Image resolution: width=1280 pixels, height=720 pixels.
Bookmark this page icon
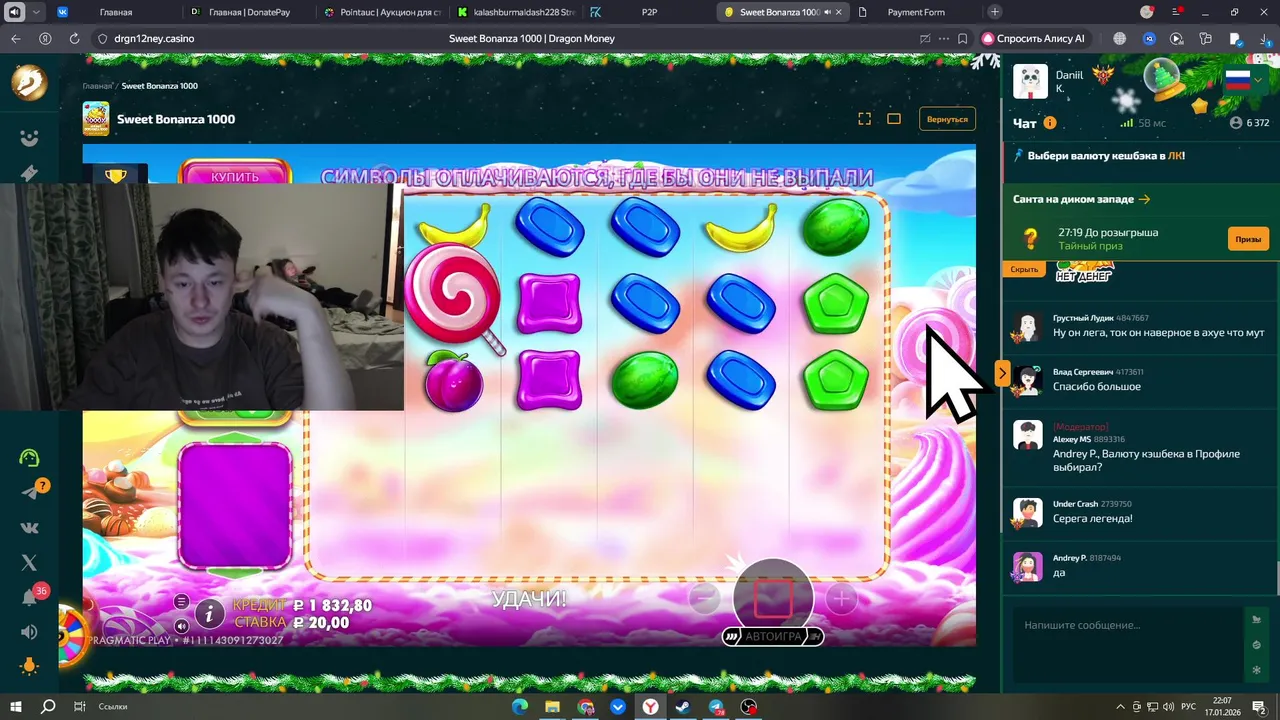(962, 38)
